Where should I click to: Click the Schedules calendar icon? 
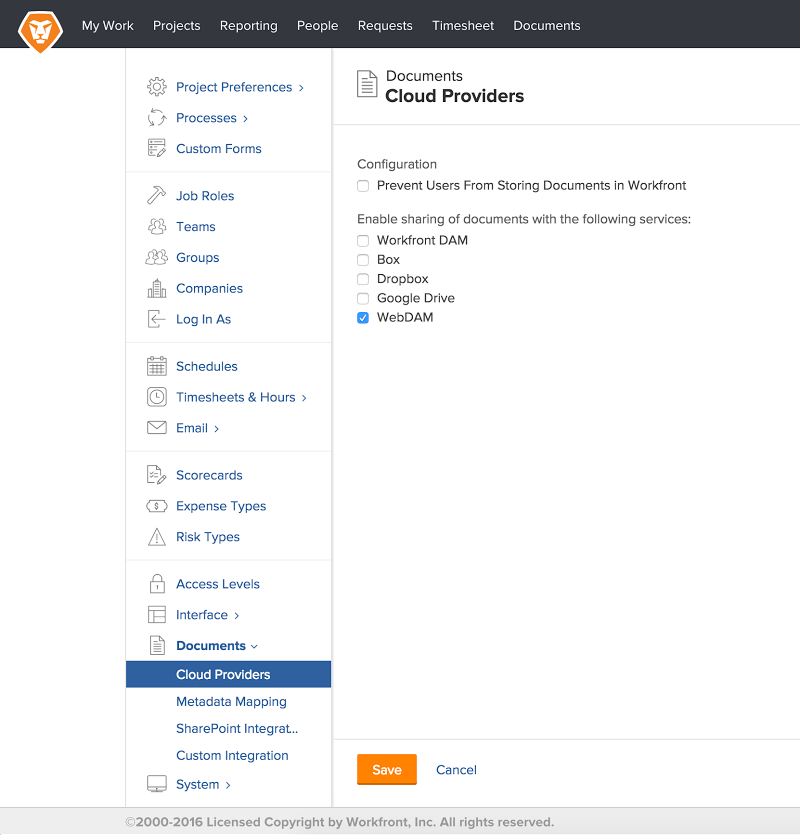(157, 366)
